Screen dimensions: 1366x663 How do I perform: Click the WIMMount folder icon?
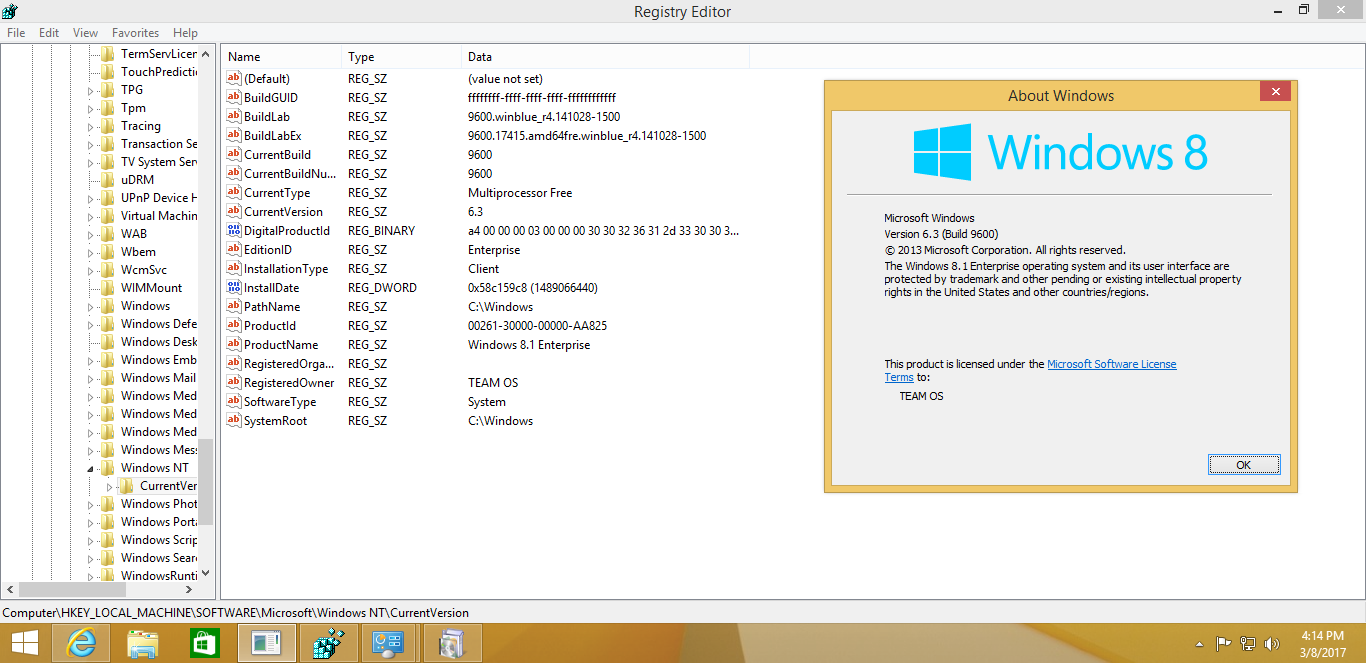coord(108,288)
